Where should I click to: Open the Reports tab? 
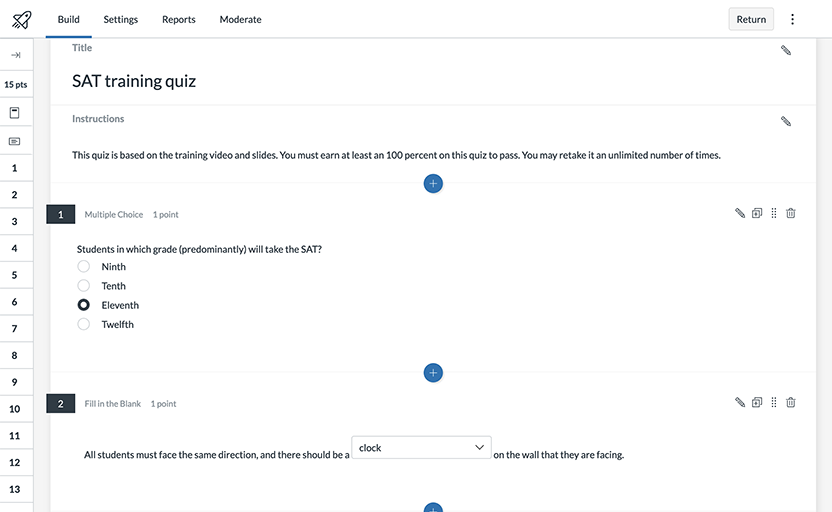point(179,19)
